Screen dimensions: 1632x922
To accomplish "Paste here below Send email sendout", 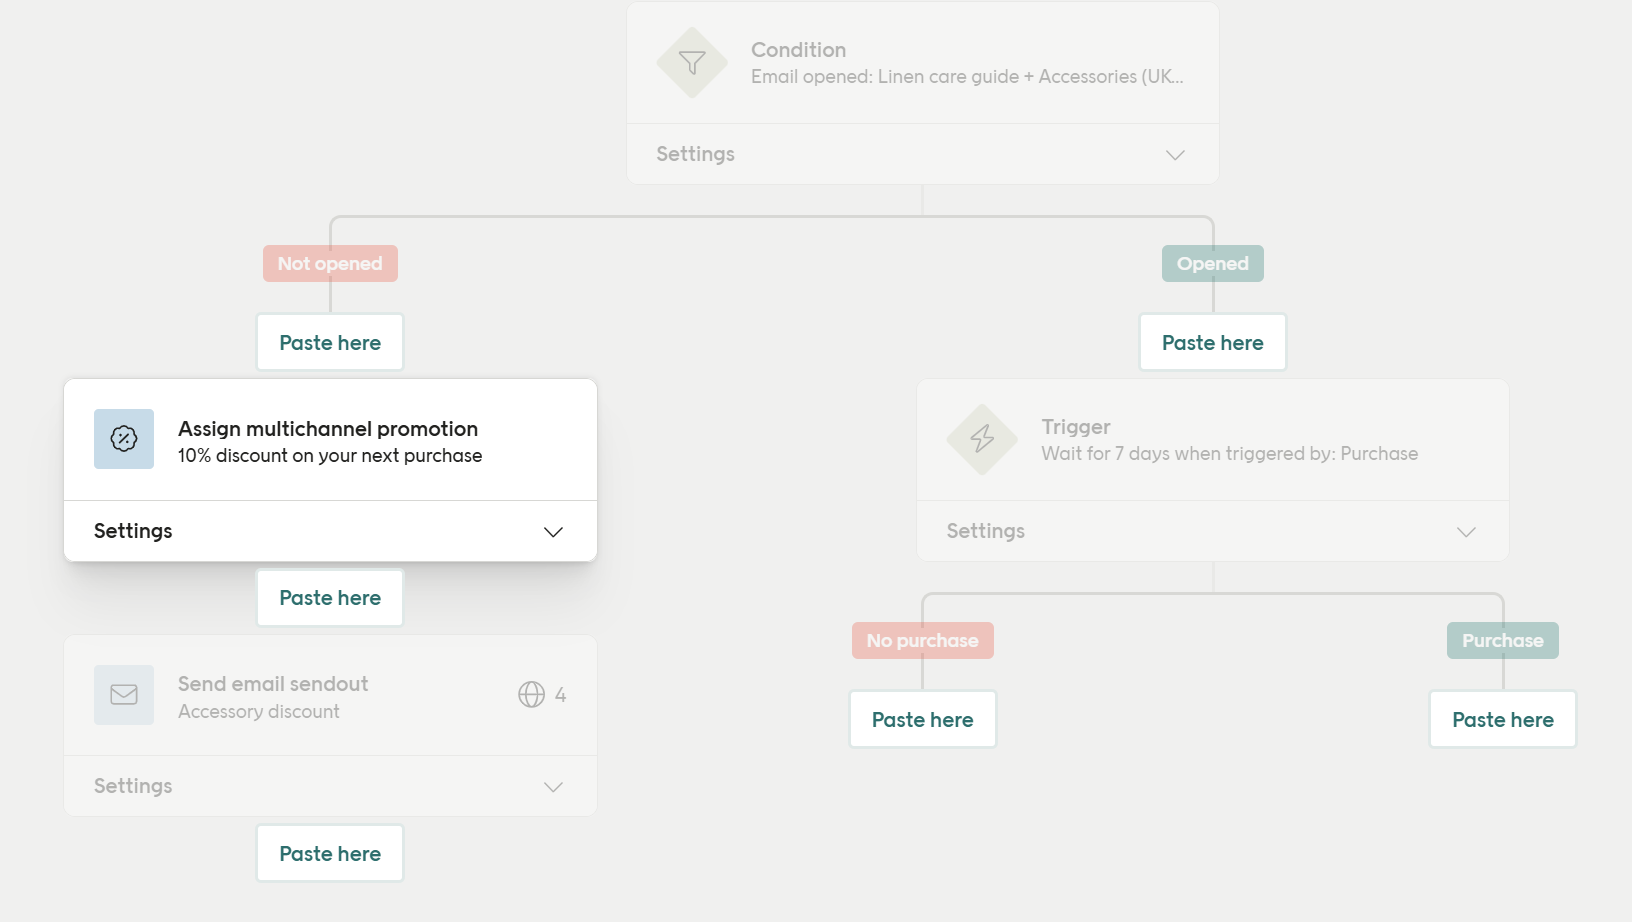I will [330, 854].
